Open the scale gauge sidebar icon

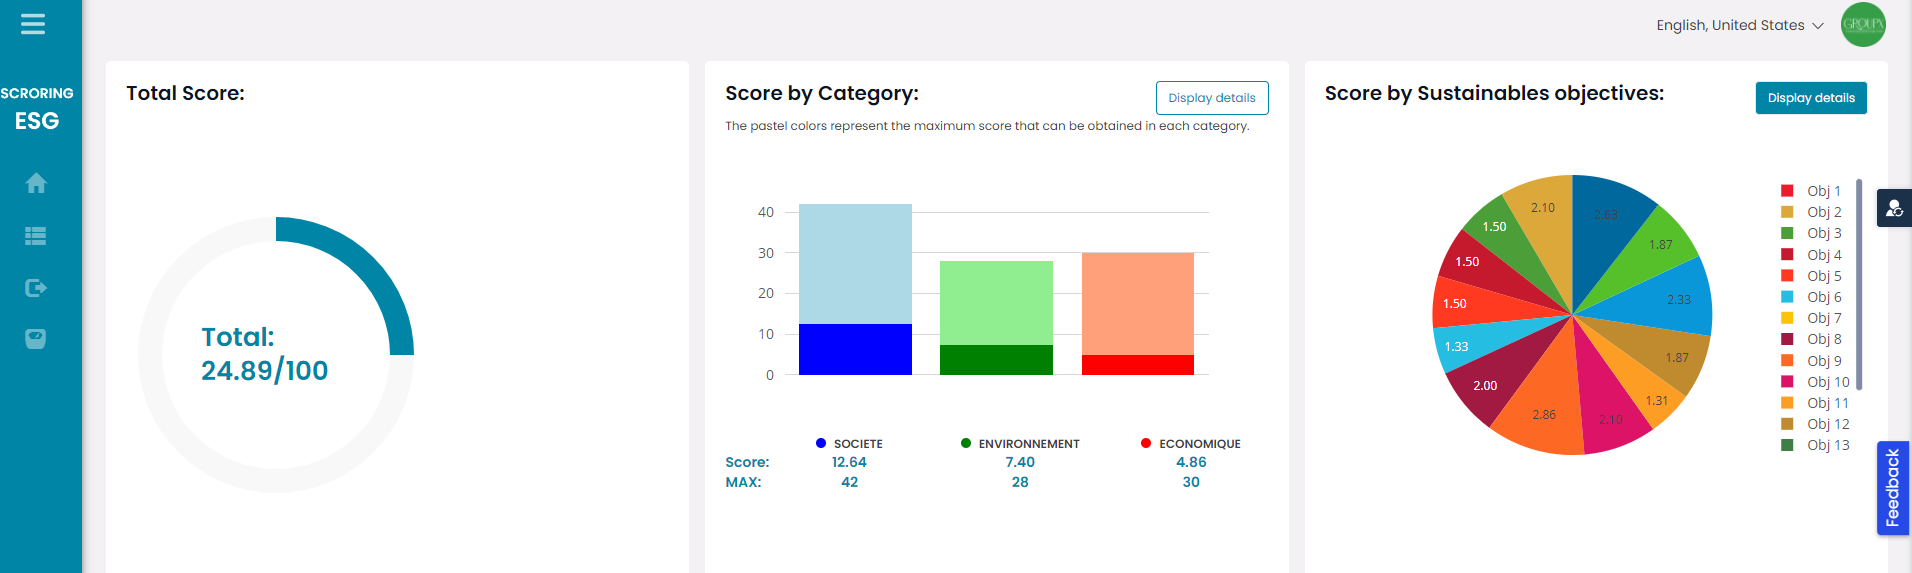tap(36, 339)
